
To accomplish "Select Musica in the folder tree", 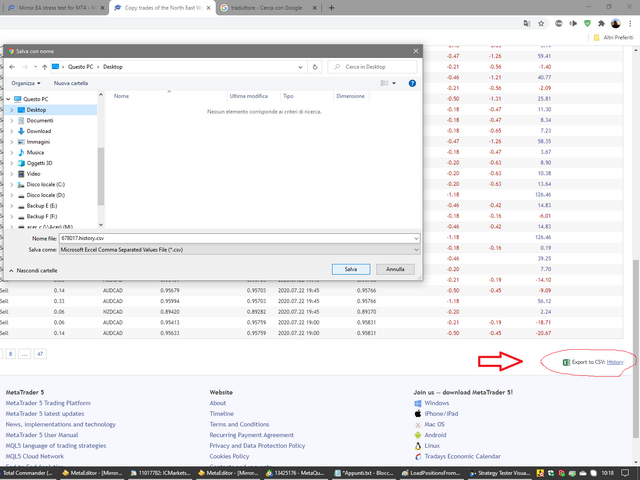I will point(35,152).
